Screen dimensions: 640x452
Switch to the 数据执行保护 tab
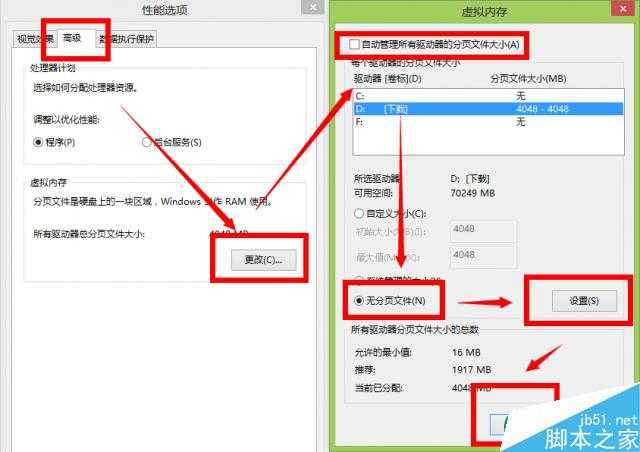click(127, 39)
